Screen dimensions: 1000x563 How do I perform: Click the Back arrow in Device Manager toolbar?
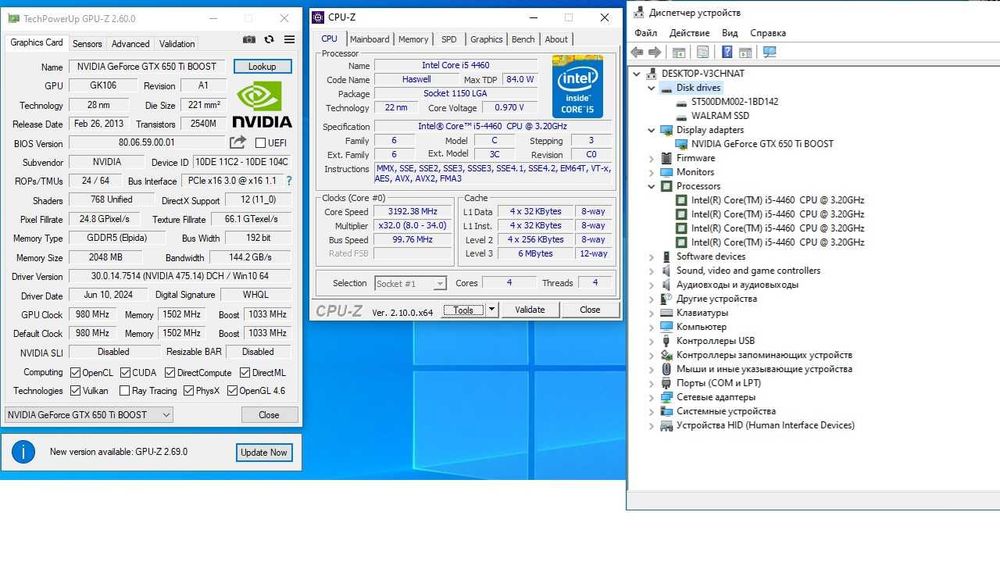point(636,52)
